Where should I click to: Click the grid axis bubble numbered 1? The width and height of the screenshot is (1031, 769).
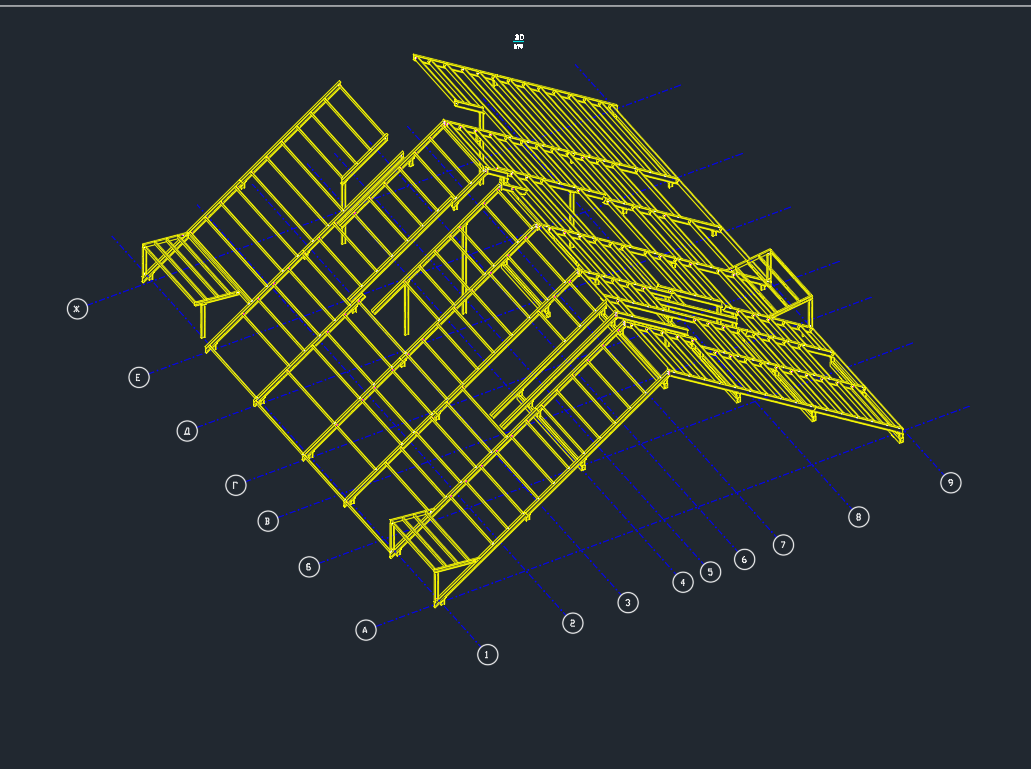point(487,655)
